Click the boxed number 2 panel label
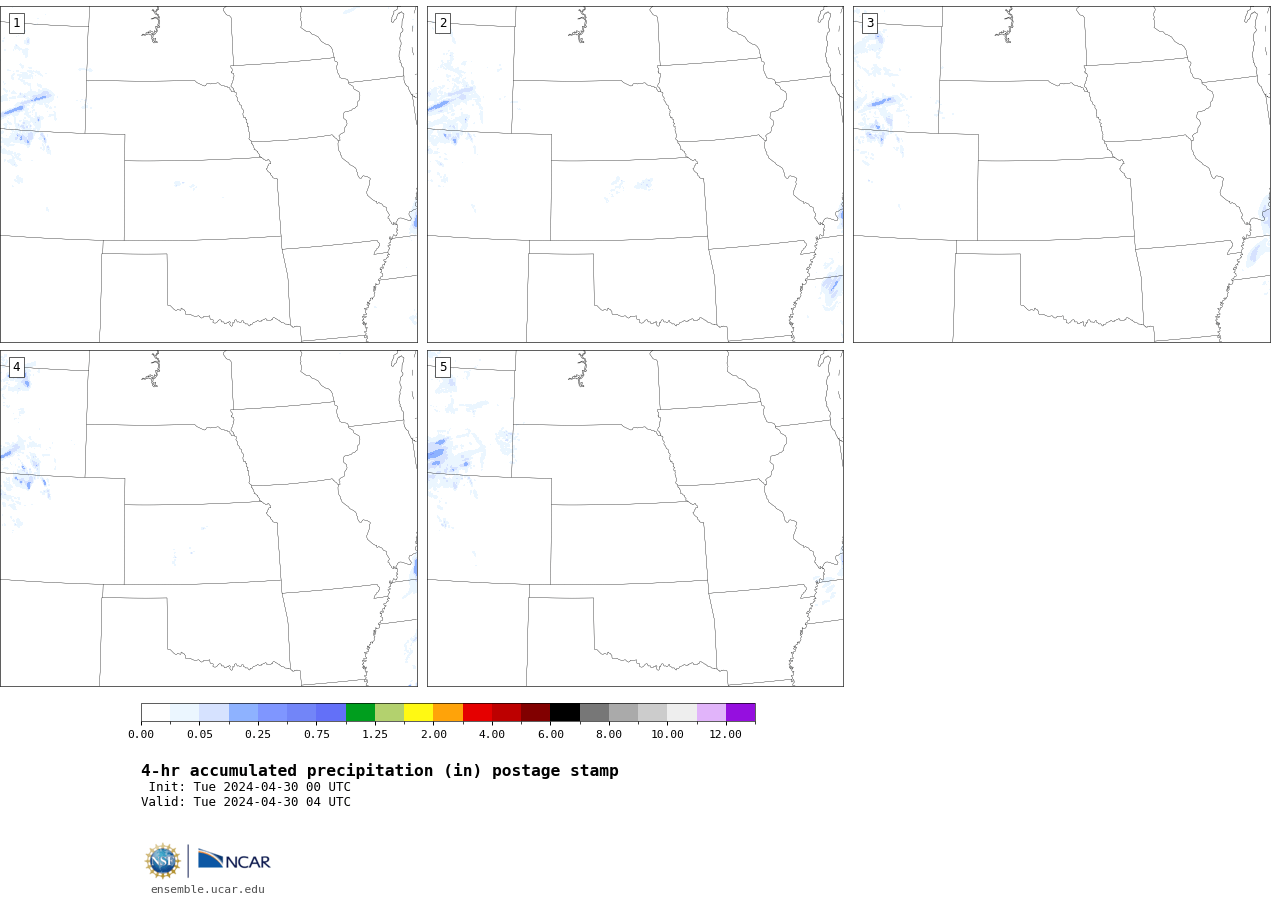Image resolution: width=1280 pixels, height=901 pixels. (443, 23)
